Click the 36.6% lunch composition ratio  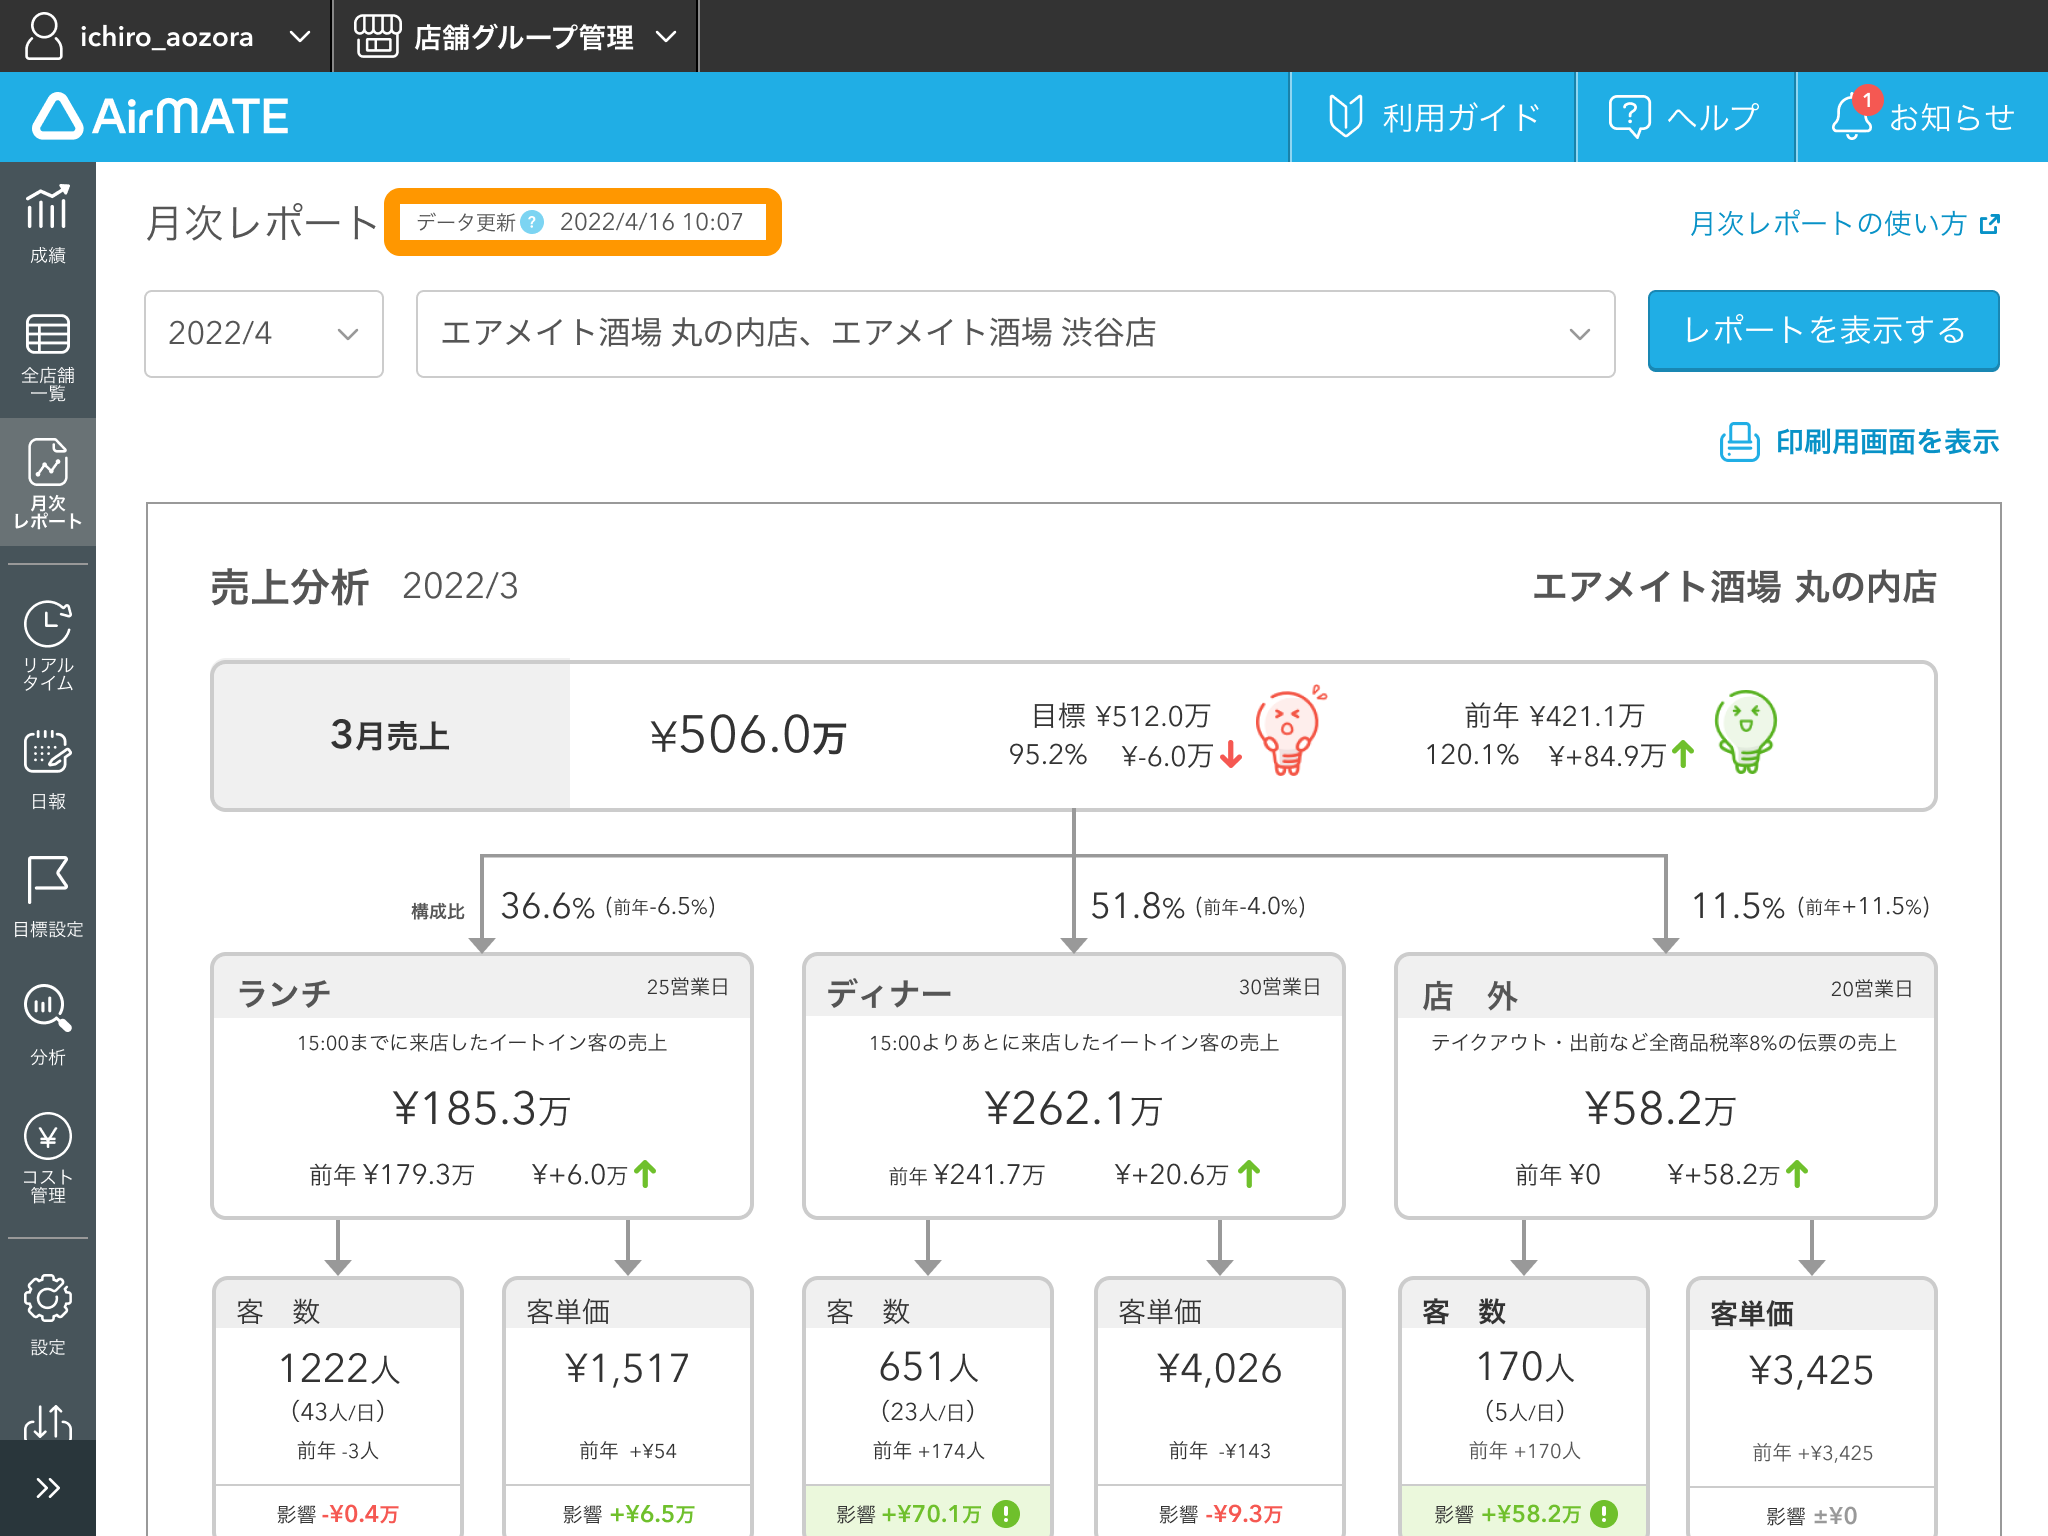(x=548, y=906)
